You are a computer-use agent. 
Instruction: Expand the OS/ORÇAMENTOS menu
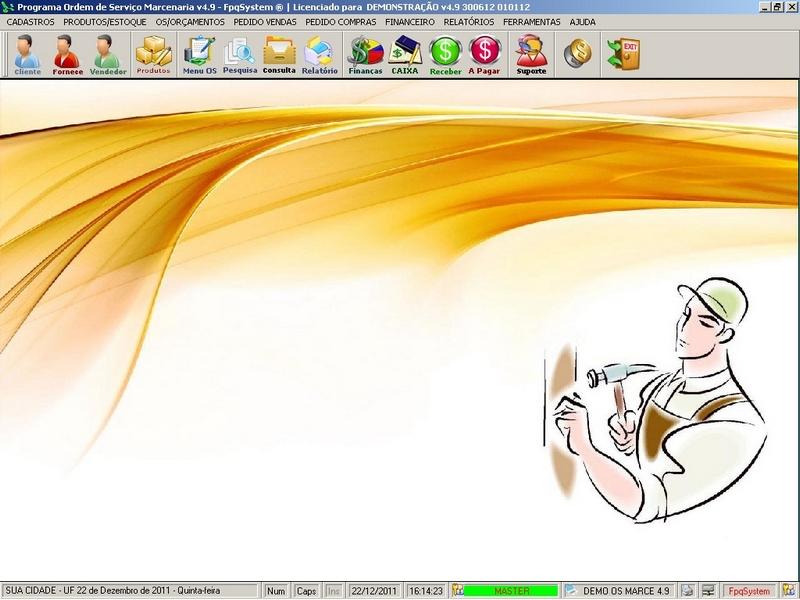190,21
